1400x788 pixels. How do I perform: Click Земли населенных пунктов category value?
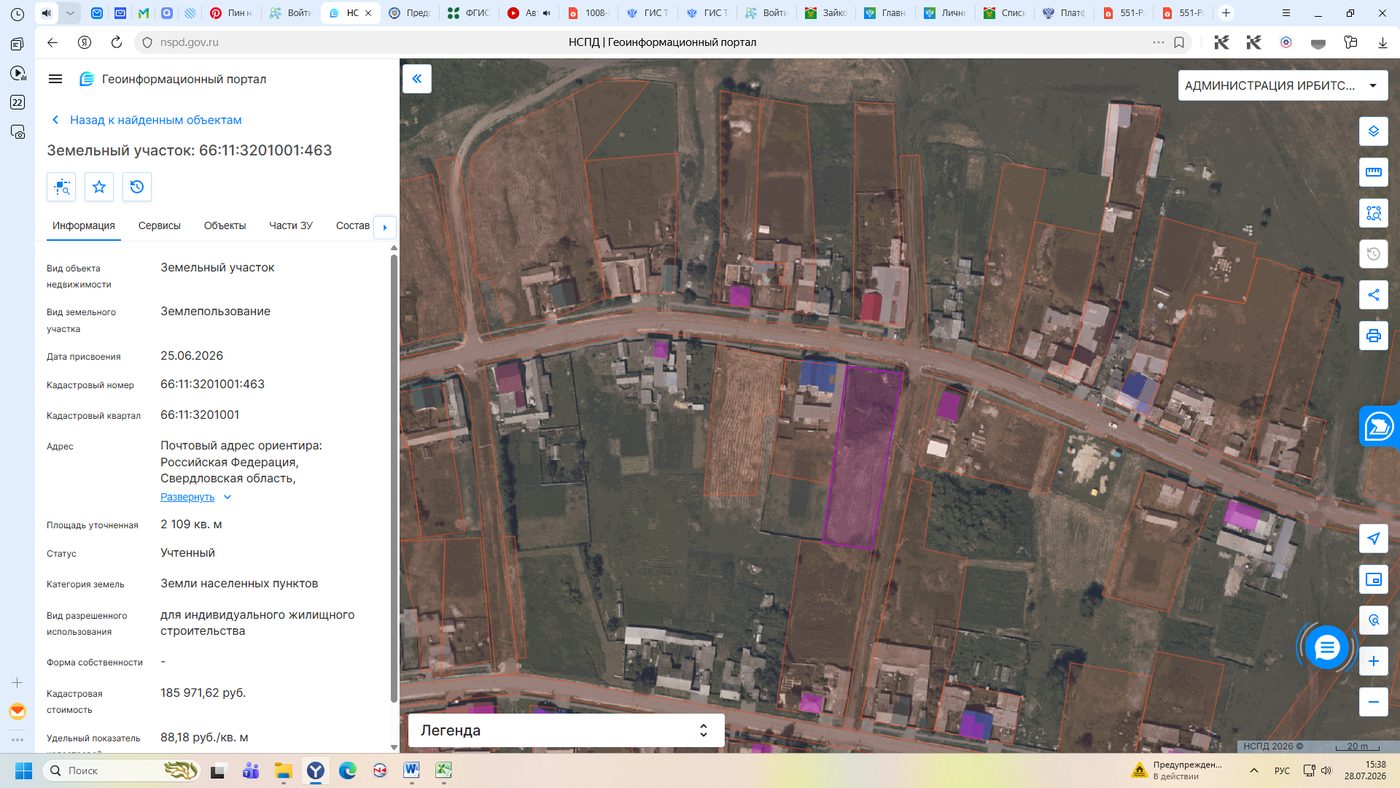coord(240,583)
